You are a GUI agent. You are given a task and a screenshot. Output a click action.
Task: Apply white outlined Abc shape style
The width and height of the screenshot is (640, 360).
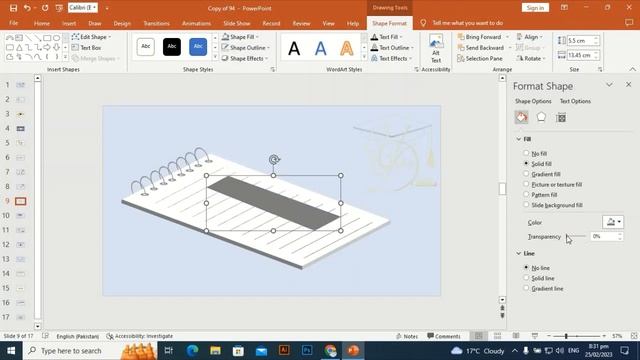click(146, 47)
